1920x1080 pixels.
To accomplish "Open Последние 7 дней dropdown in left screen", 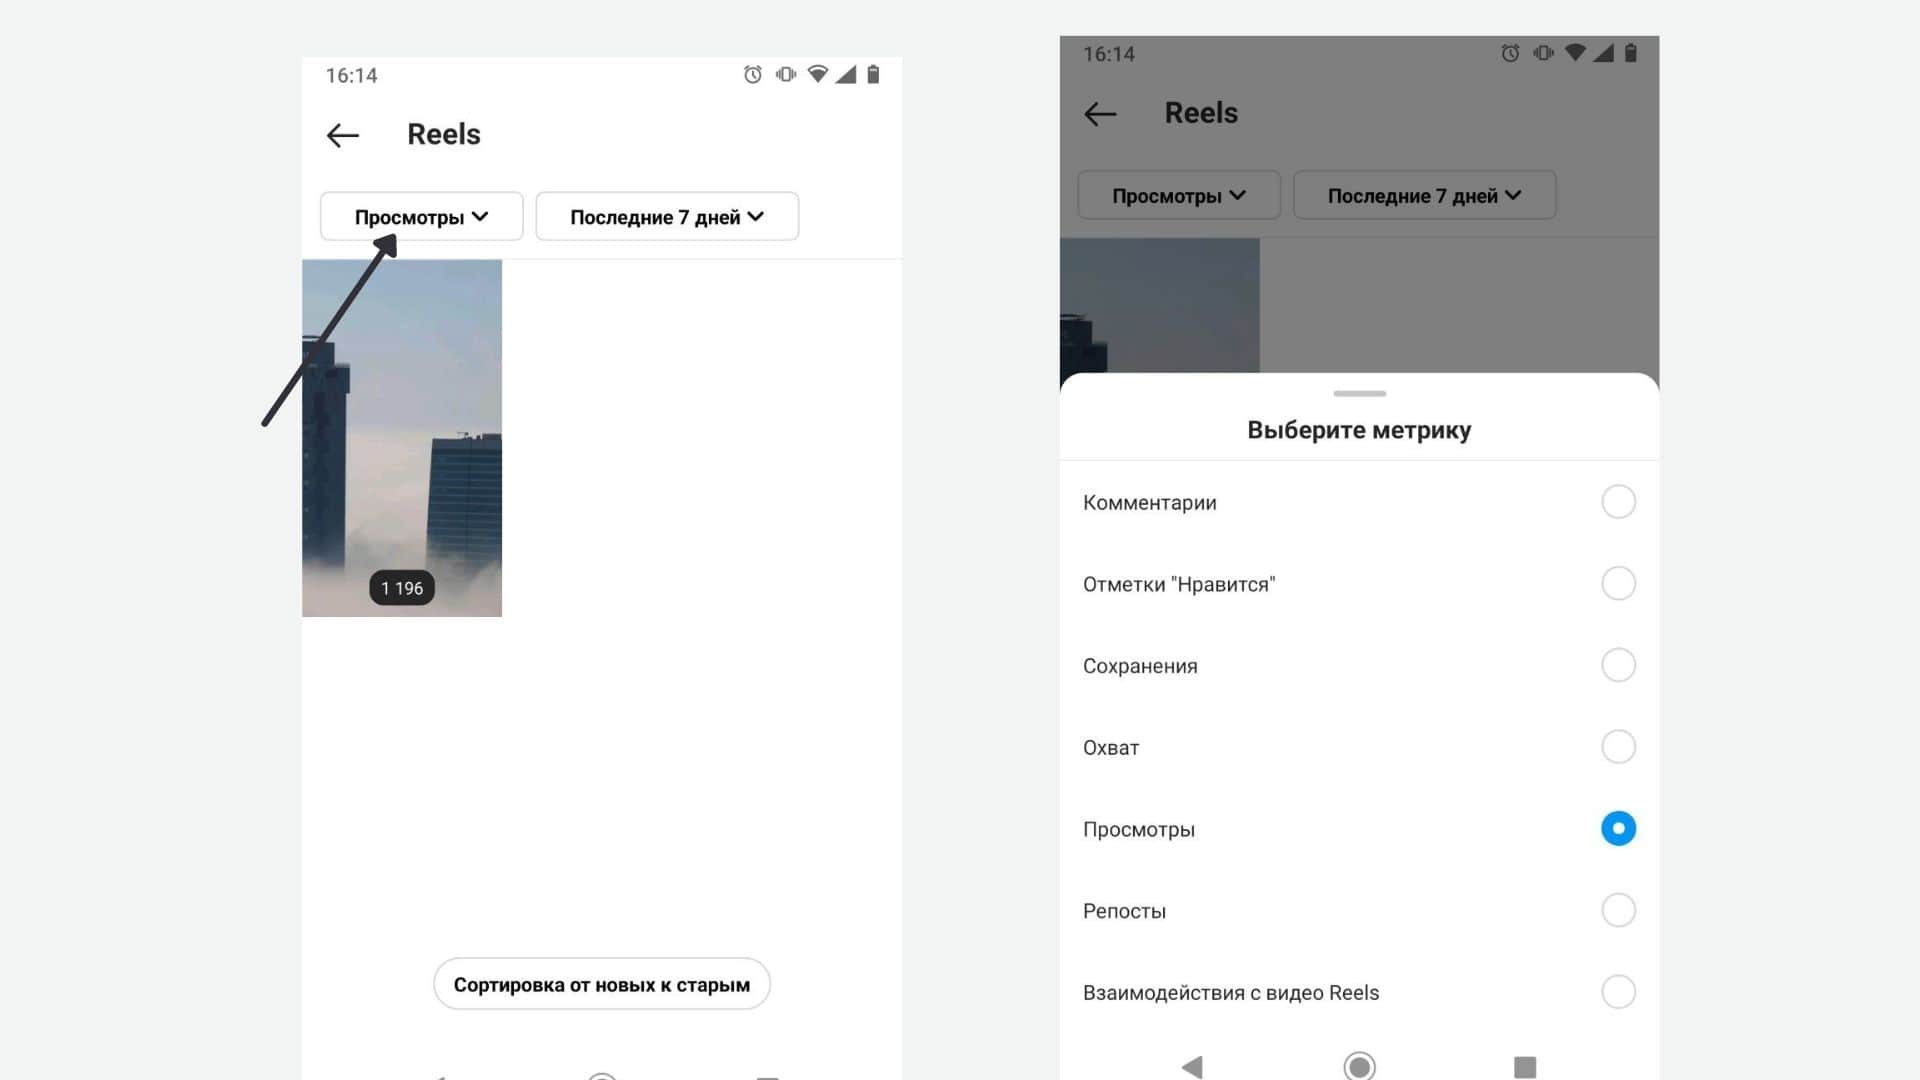I will [x=667, y=216].
